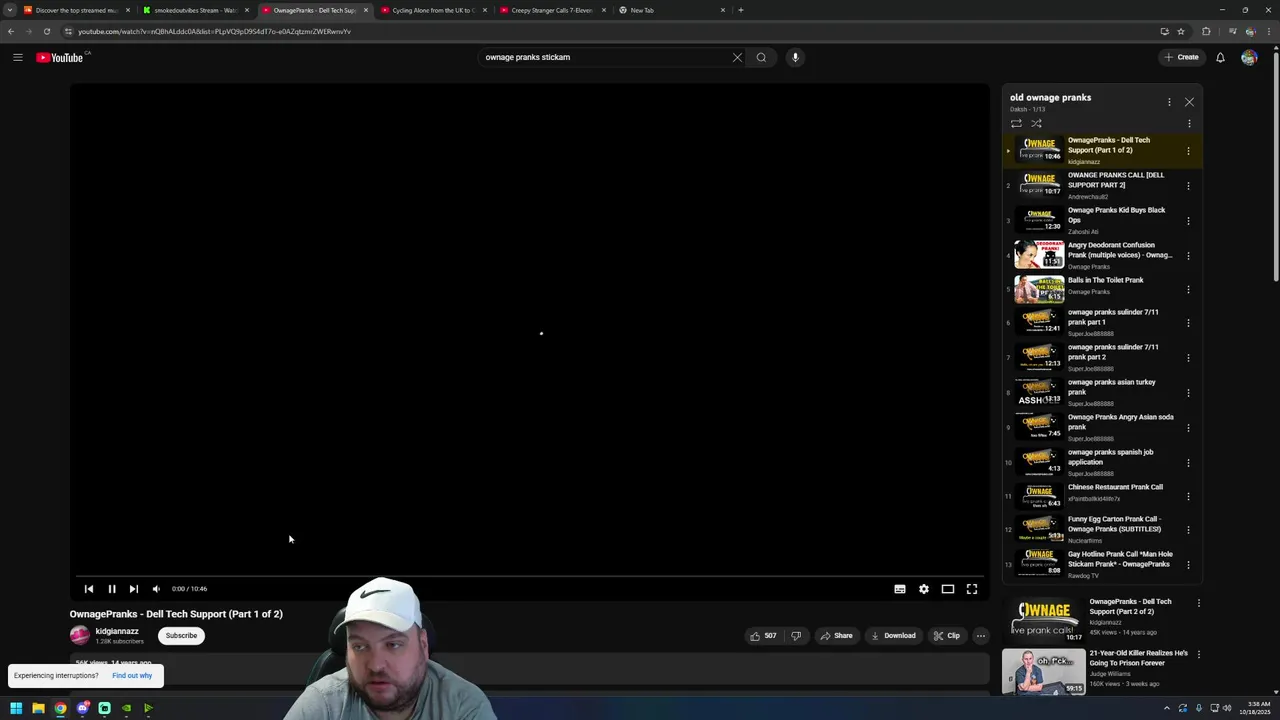Switch to Discover the top streamed music tab
The height and width of the screenshot is (720, 1280).
(76, 10)
